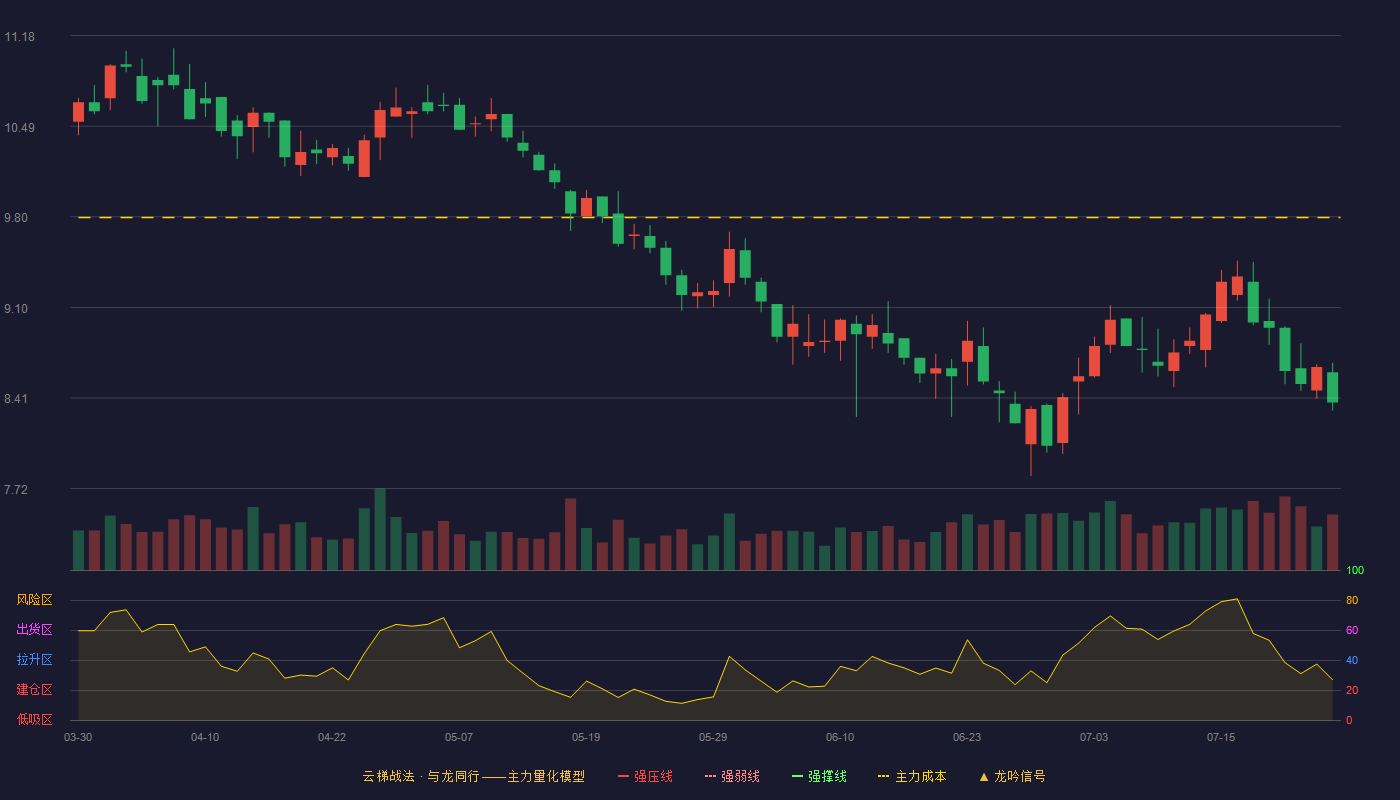Click the 11.18 price axis label
This screenshot has height=800, width=1400.
pos(20,37)
